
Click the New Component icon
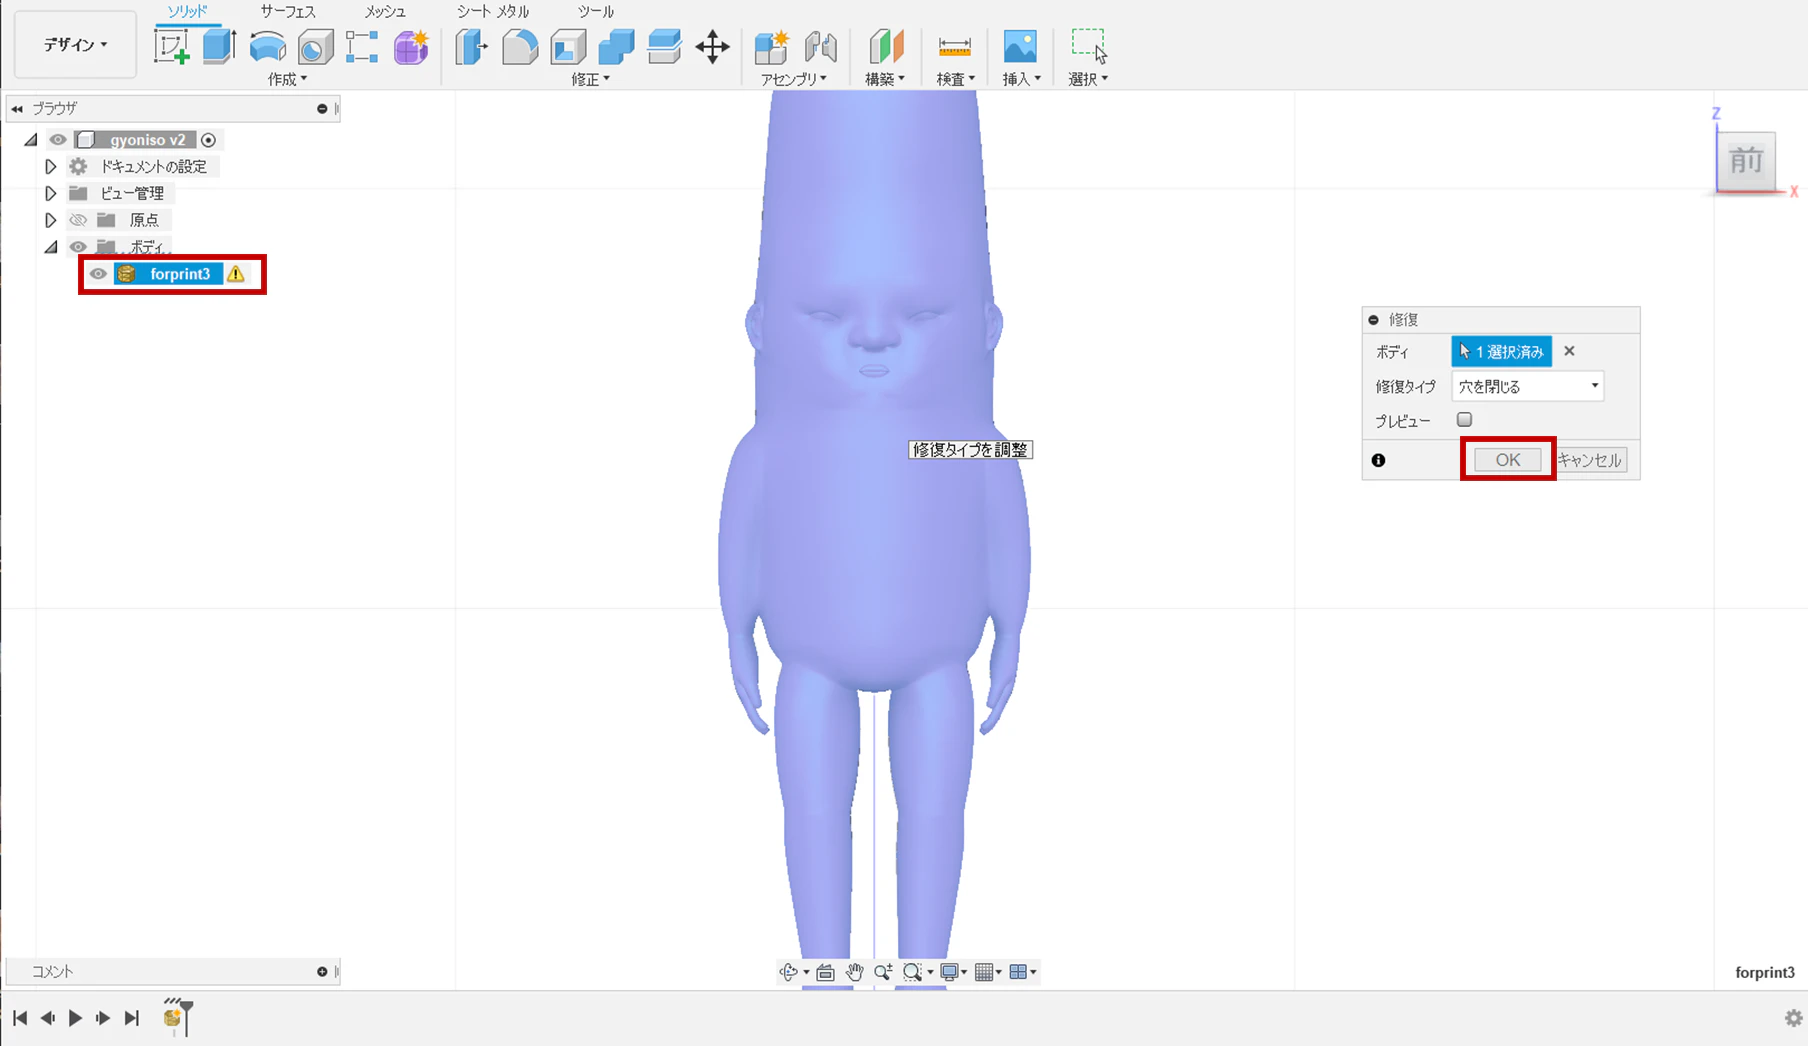(771, 47)
